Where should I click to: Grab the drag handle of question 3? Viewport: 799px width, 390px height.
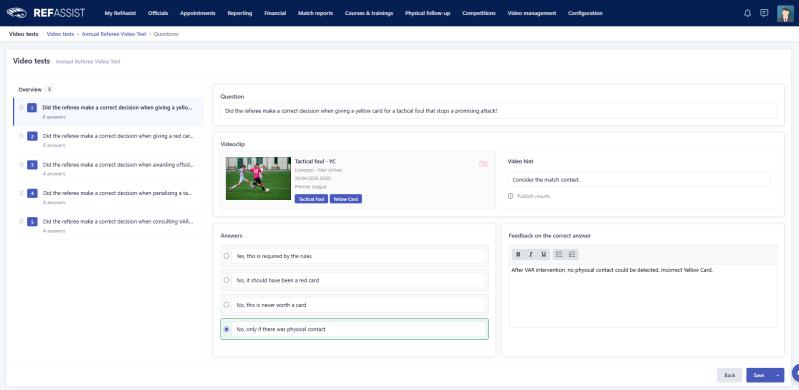tap(21, 165)
